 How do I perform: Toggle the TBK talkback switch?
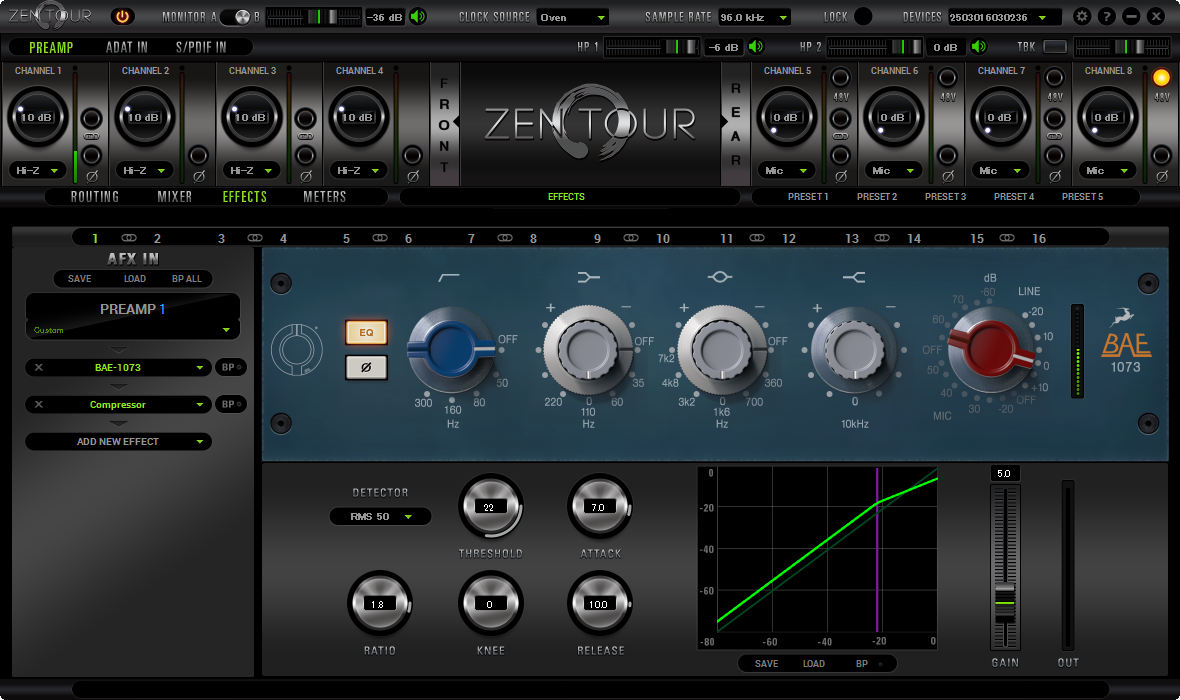(1054, 47)
